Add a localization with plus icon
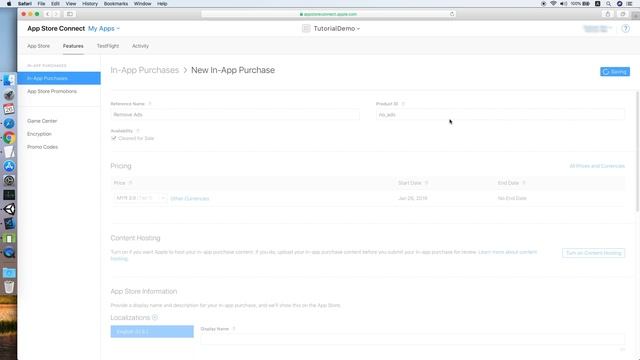This screenshot has width=640, height=360. click(155, 318)
